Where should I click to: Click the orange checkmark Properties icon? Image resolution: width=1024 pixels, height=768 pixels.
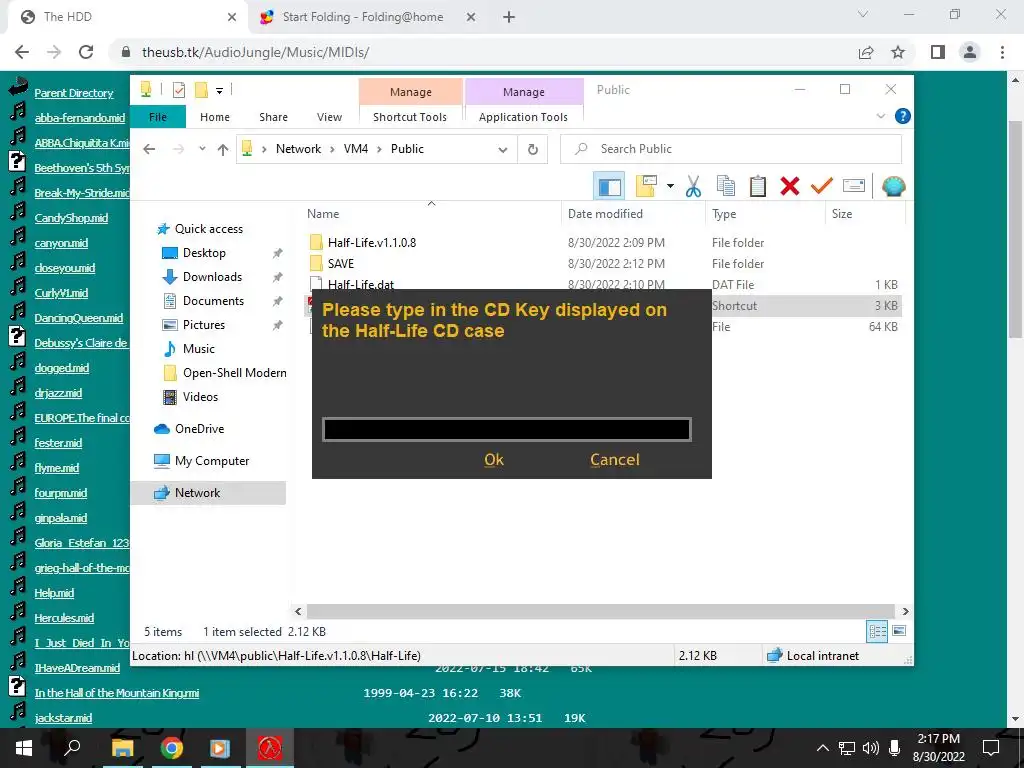click(x=822, y=187)
